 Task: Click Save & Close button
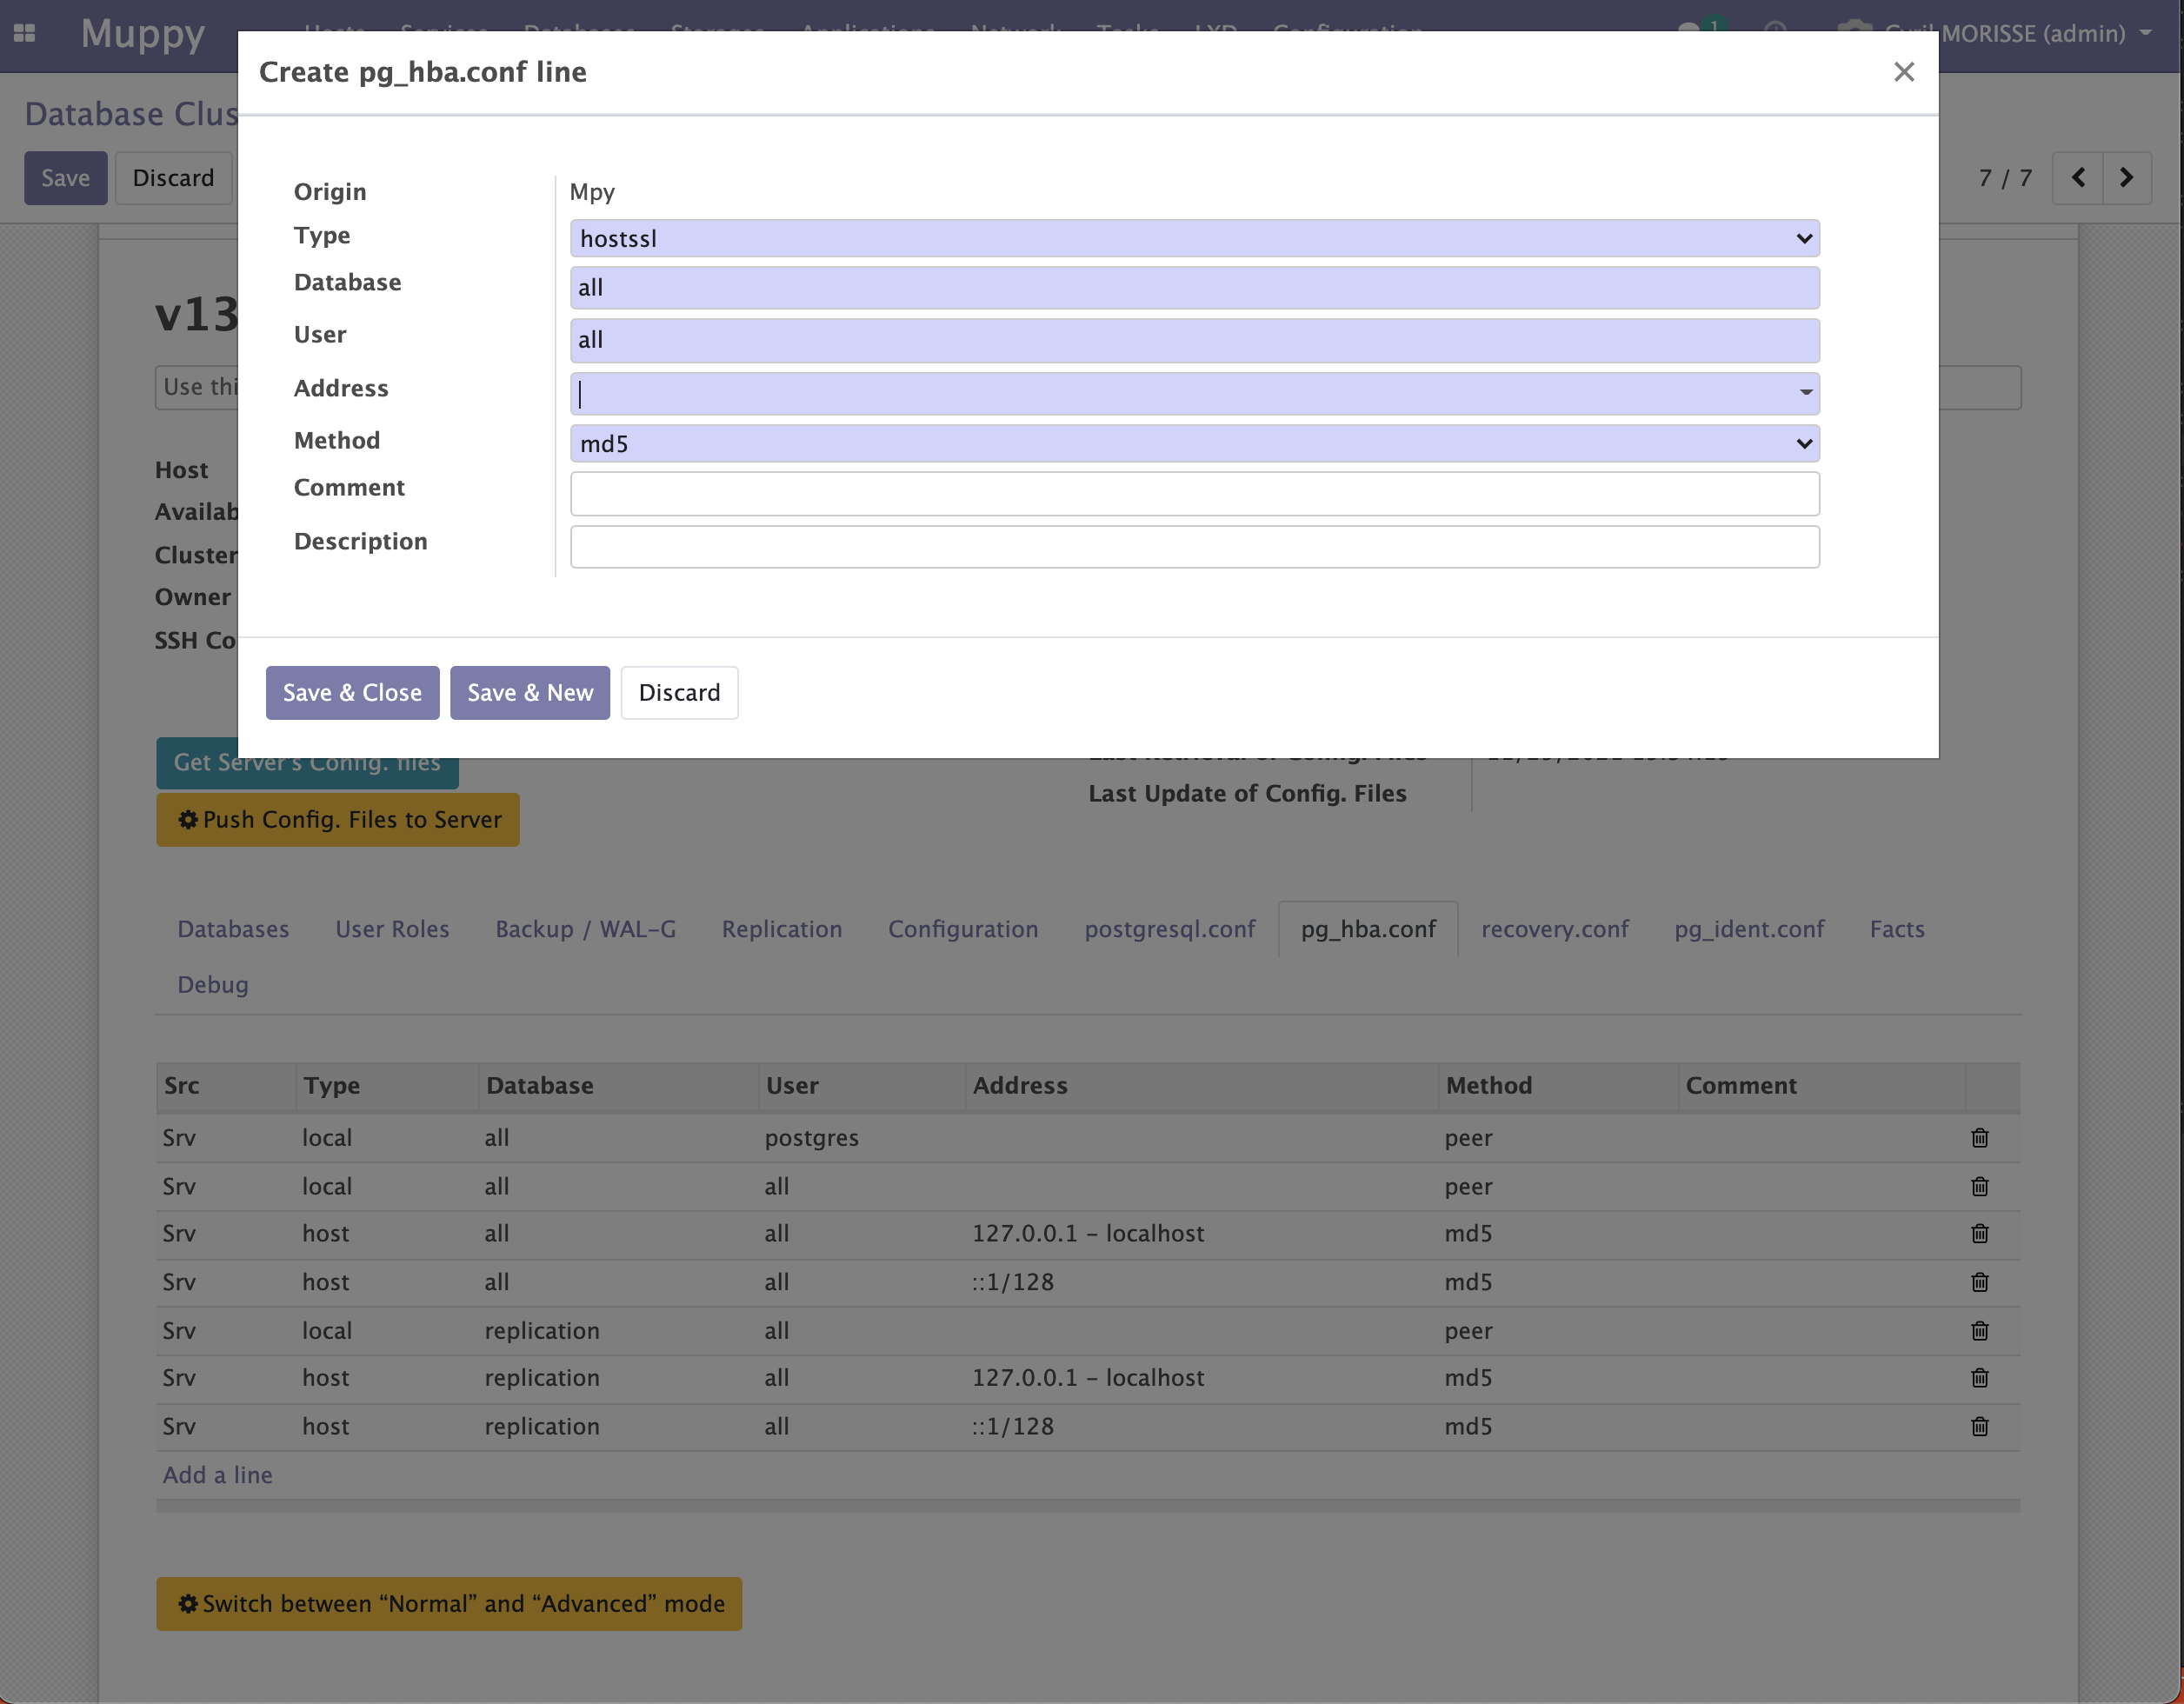click(x=352, y=693)
